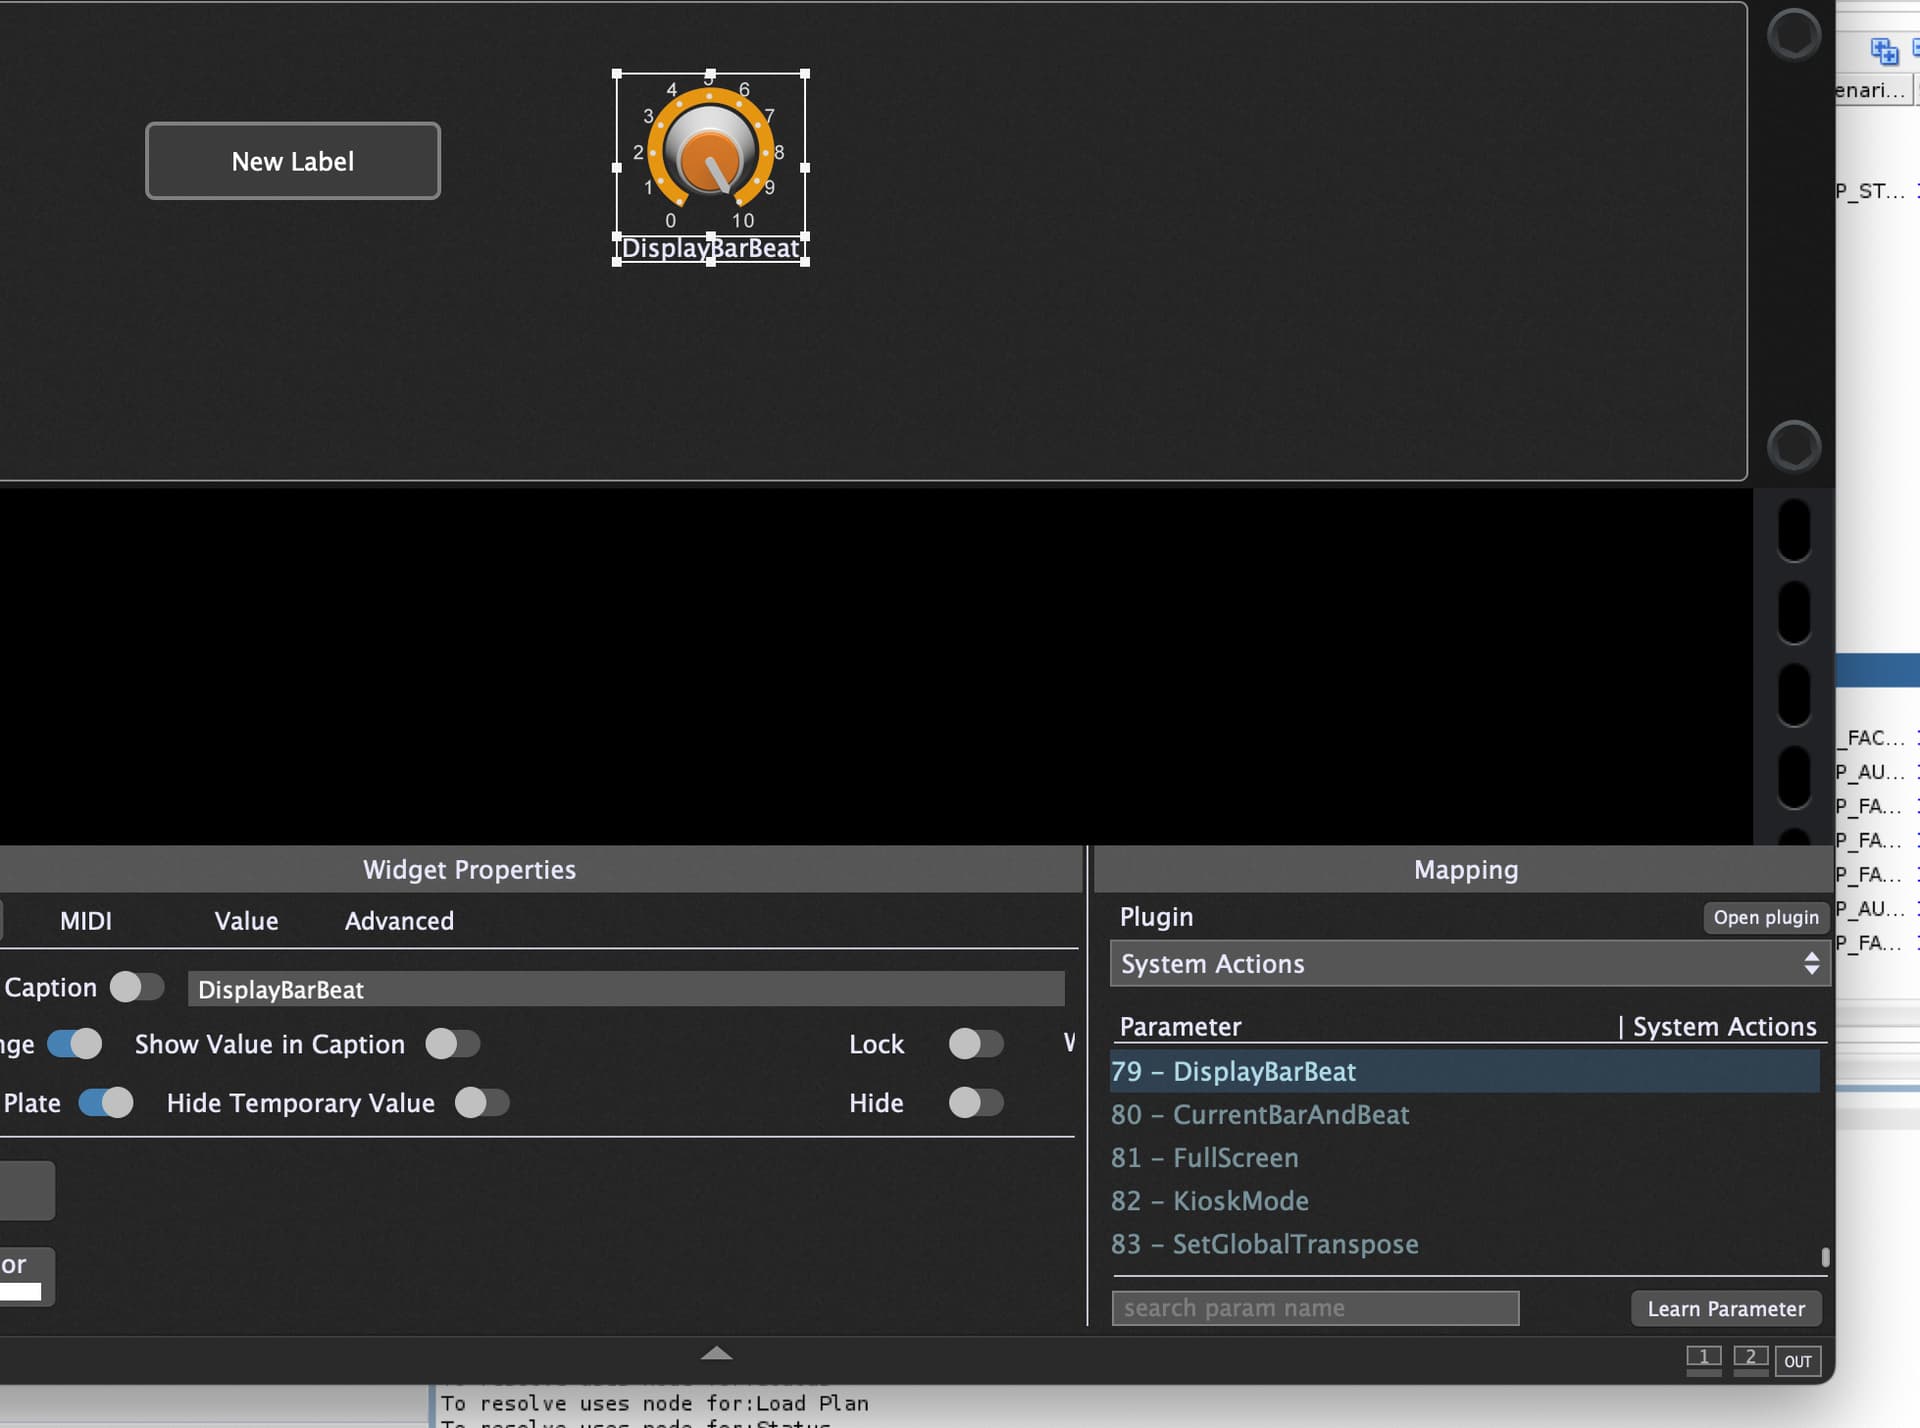
Task: Click the search param name field
Action: point(1314,1308)
